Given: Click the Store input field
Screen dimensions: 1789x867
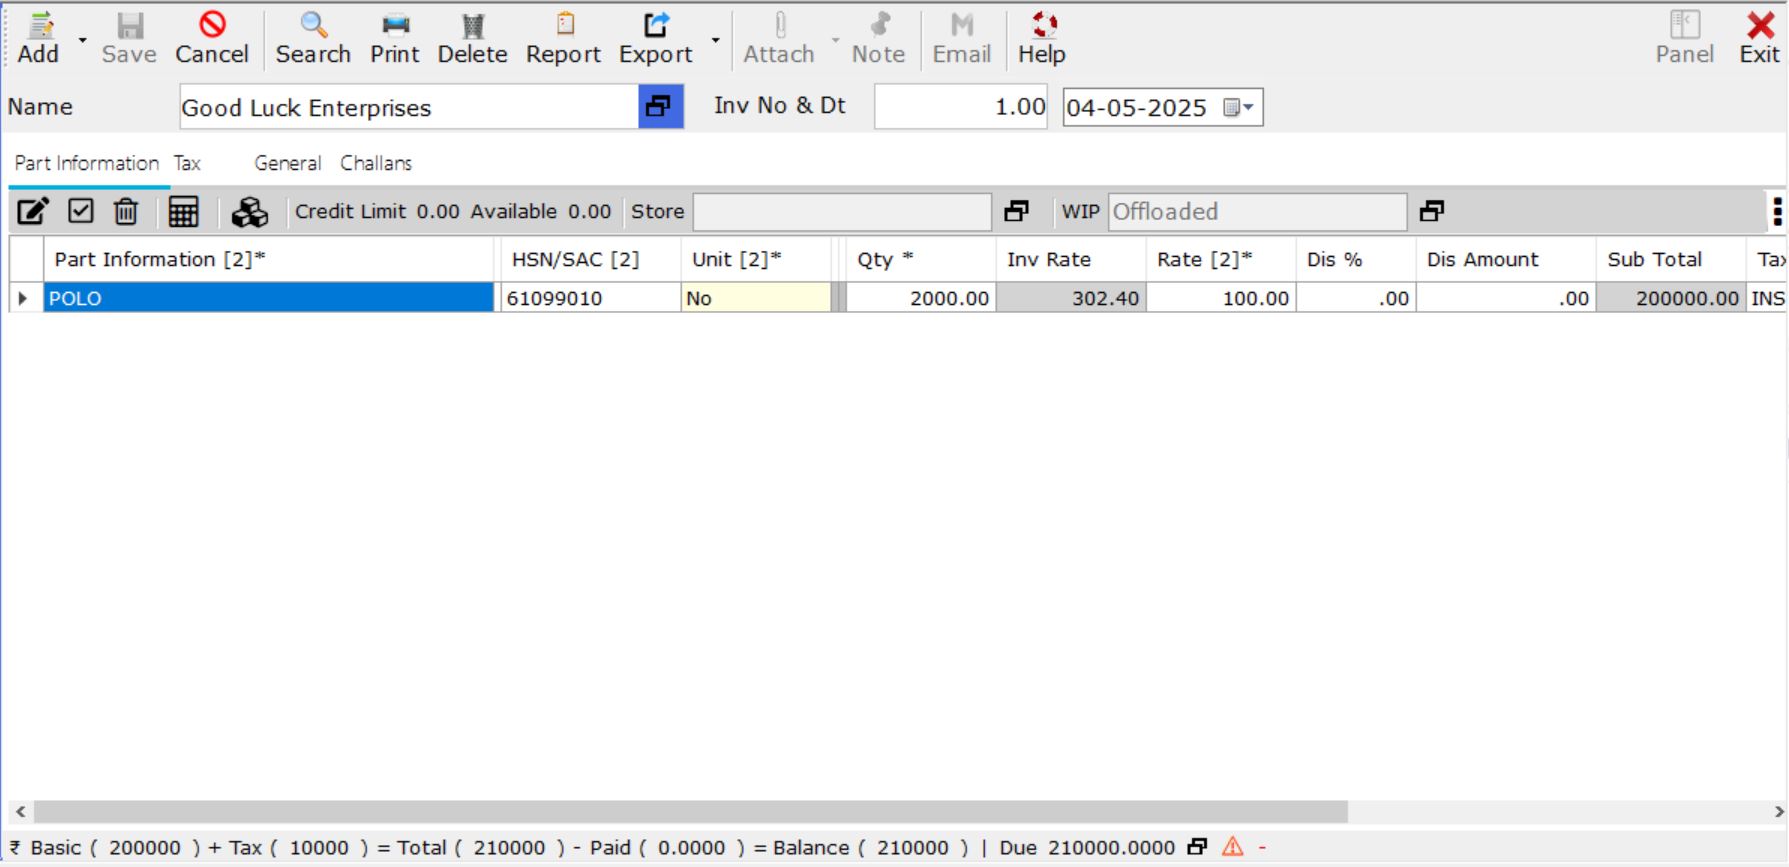Looking at the screenshot, I should [x=842, y=212].
